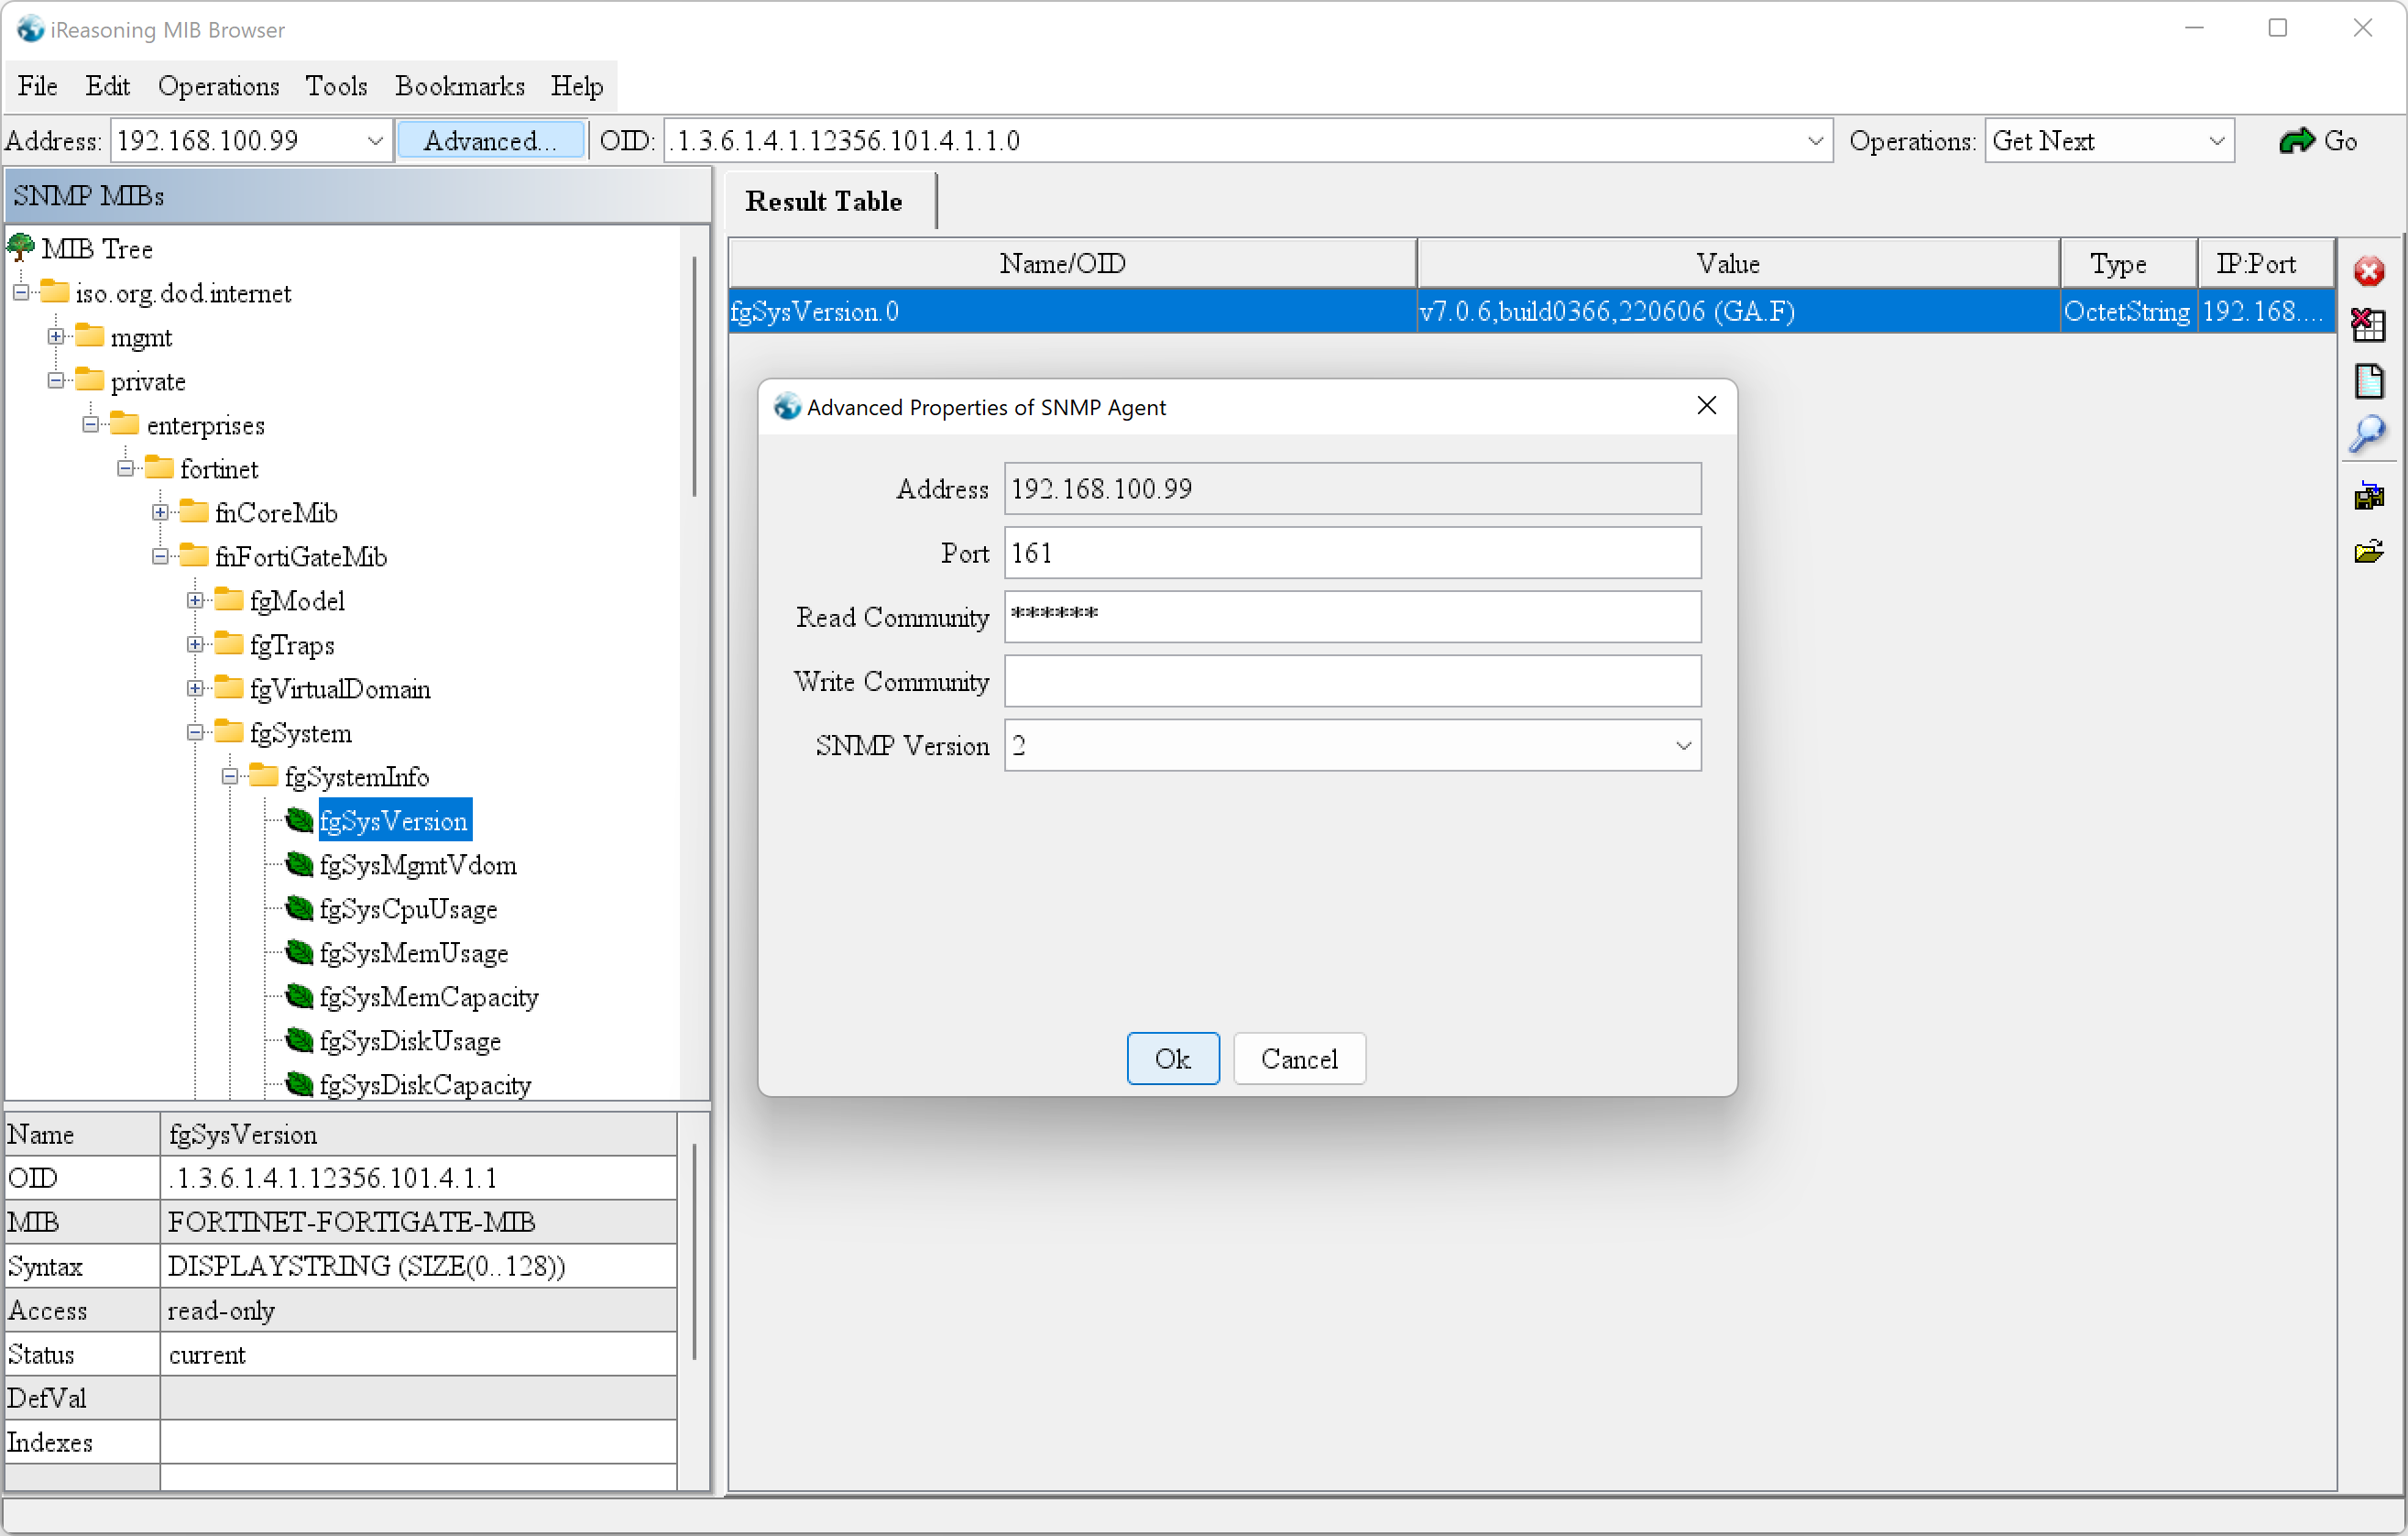
Task: Click the save results floppy icon
Action: (x=2368, y=496)
